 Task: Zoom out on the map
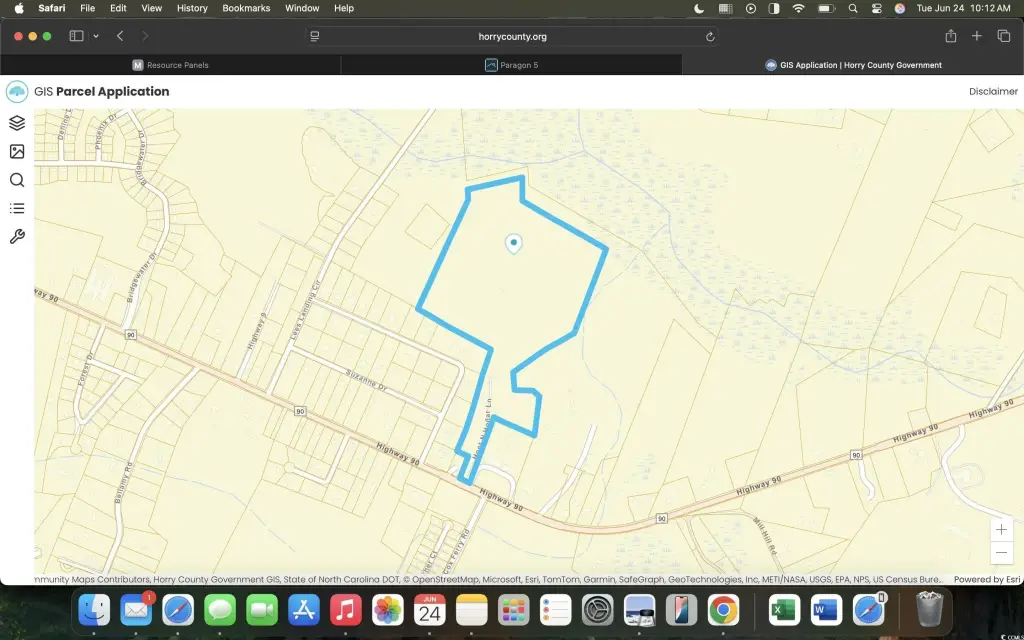(1001, 553)
